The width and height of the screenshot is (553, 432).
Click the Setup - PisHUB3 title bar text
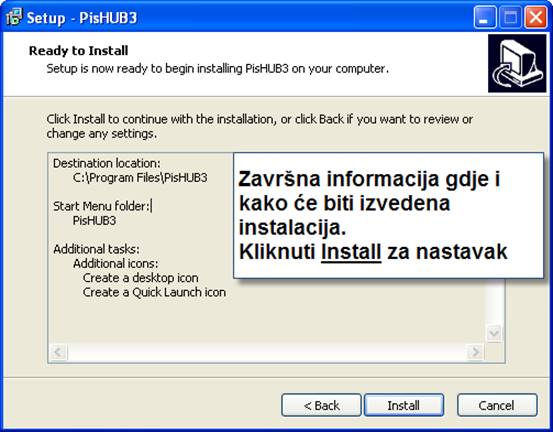[82, 18]
